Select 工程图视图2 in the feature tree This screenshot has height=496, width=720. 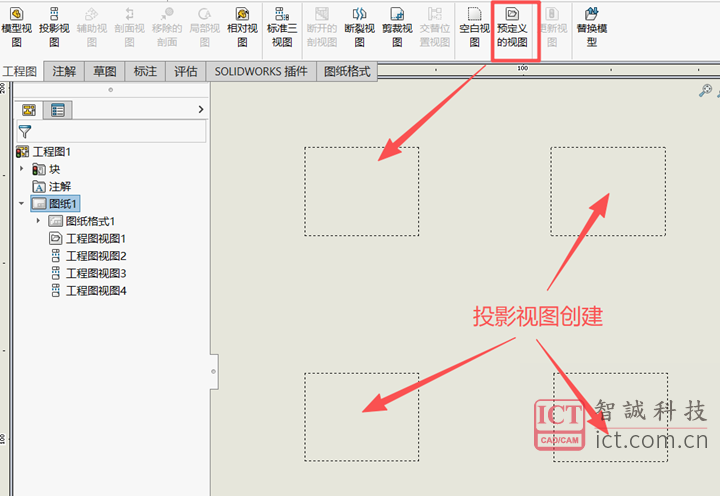pyautogui.click(x=95, y=256)
